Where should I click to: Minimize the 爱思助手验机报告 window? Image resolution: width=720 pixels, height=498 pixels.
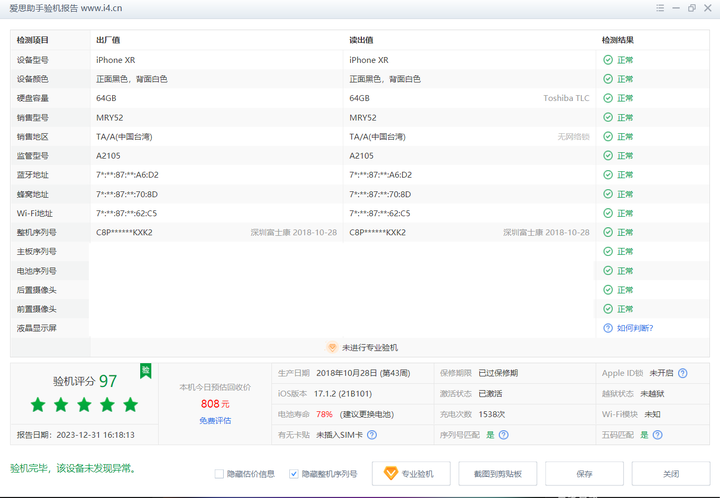coord(676,8)
